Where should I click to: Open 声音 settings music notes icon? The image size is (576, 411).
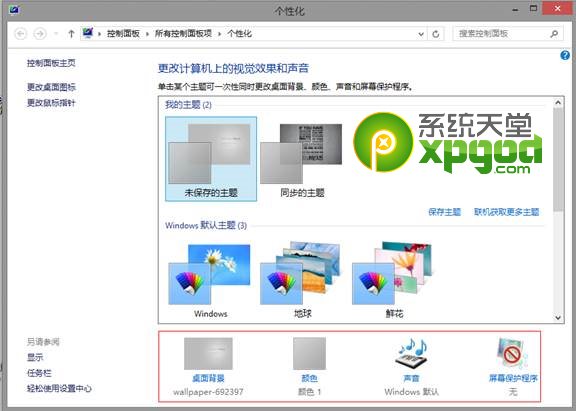coord(412,352)
